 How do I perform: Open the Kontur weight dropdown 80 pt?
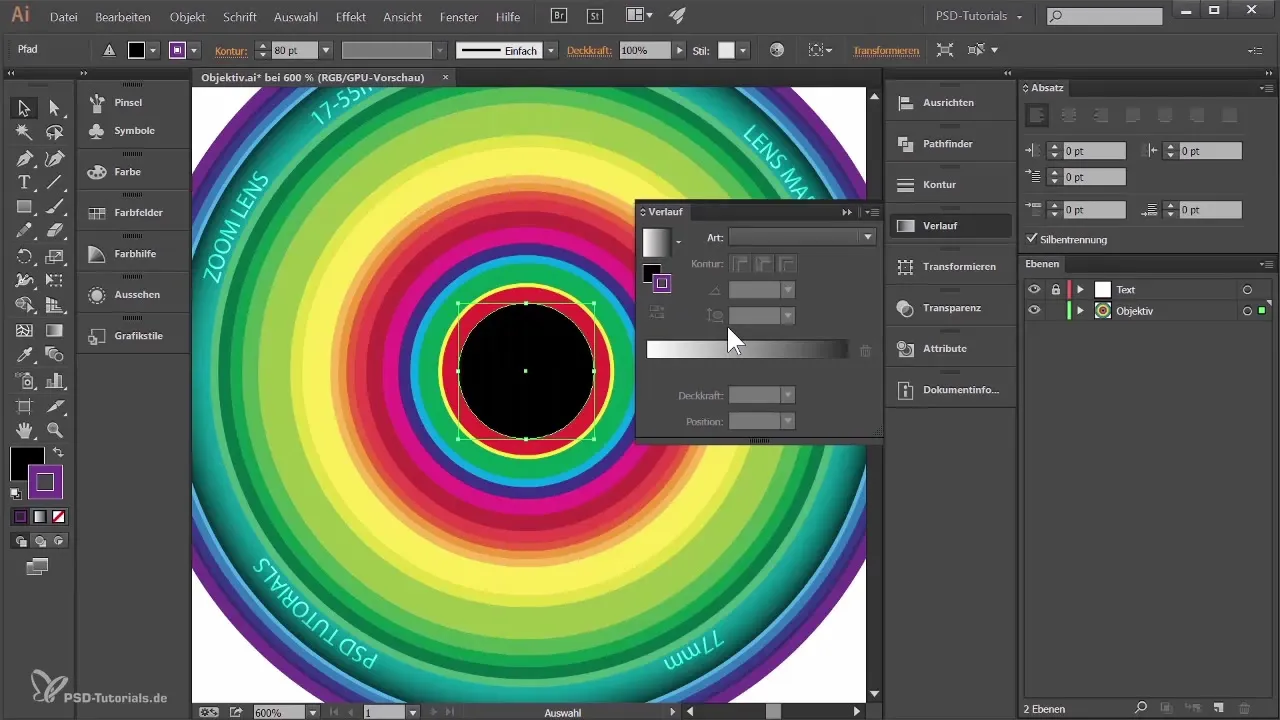(x=326, y=50)
